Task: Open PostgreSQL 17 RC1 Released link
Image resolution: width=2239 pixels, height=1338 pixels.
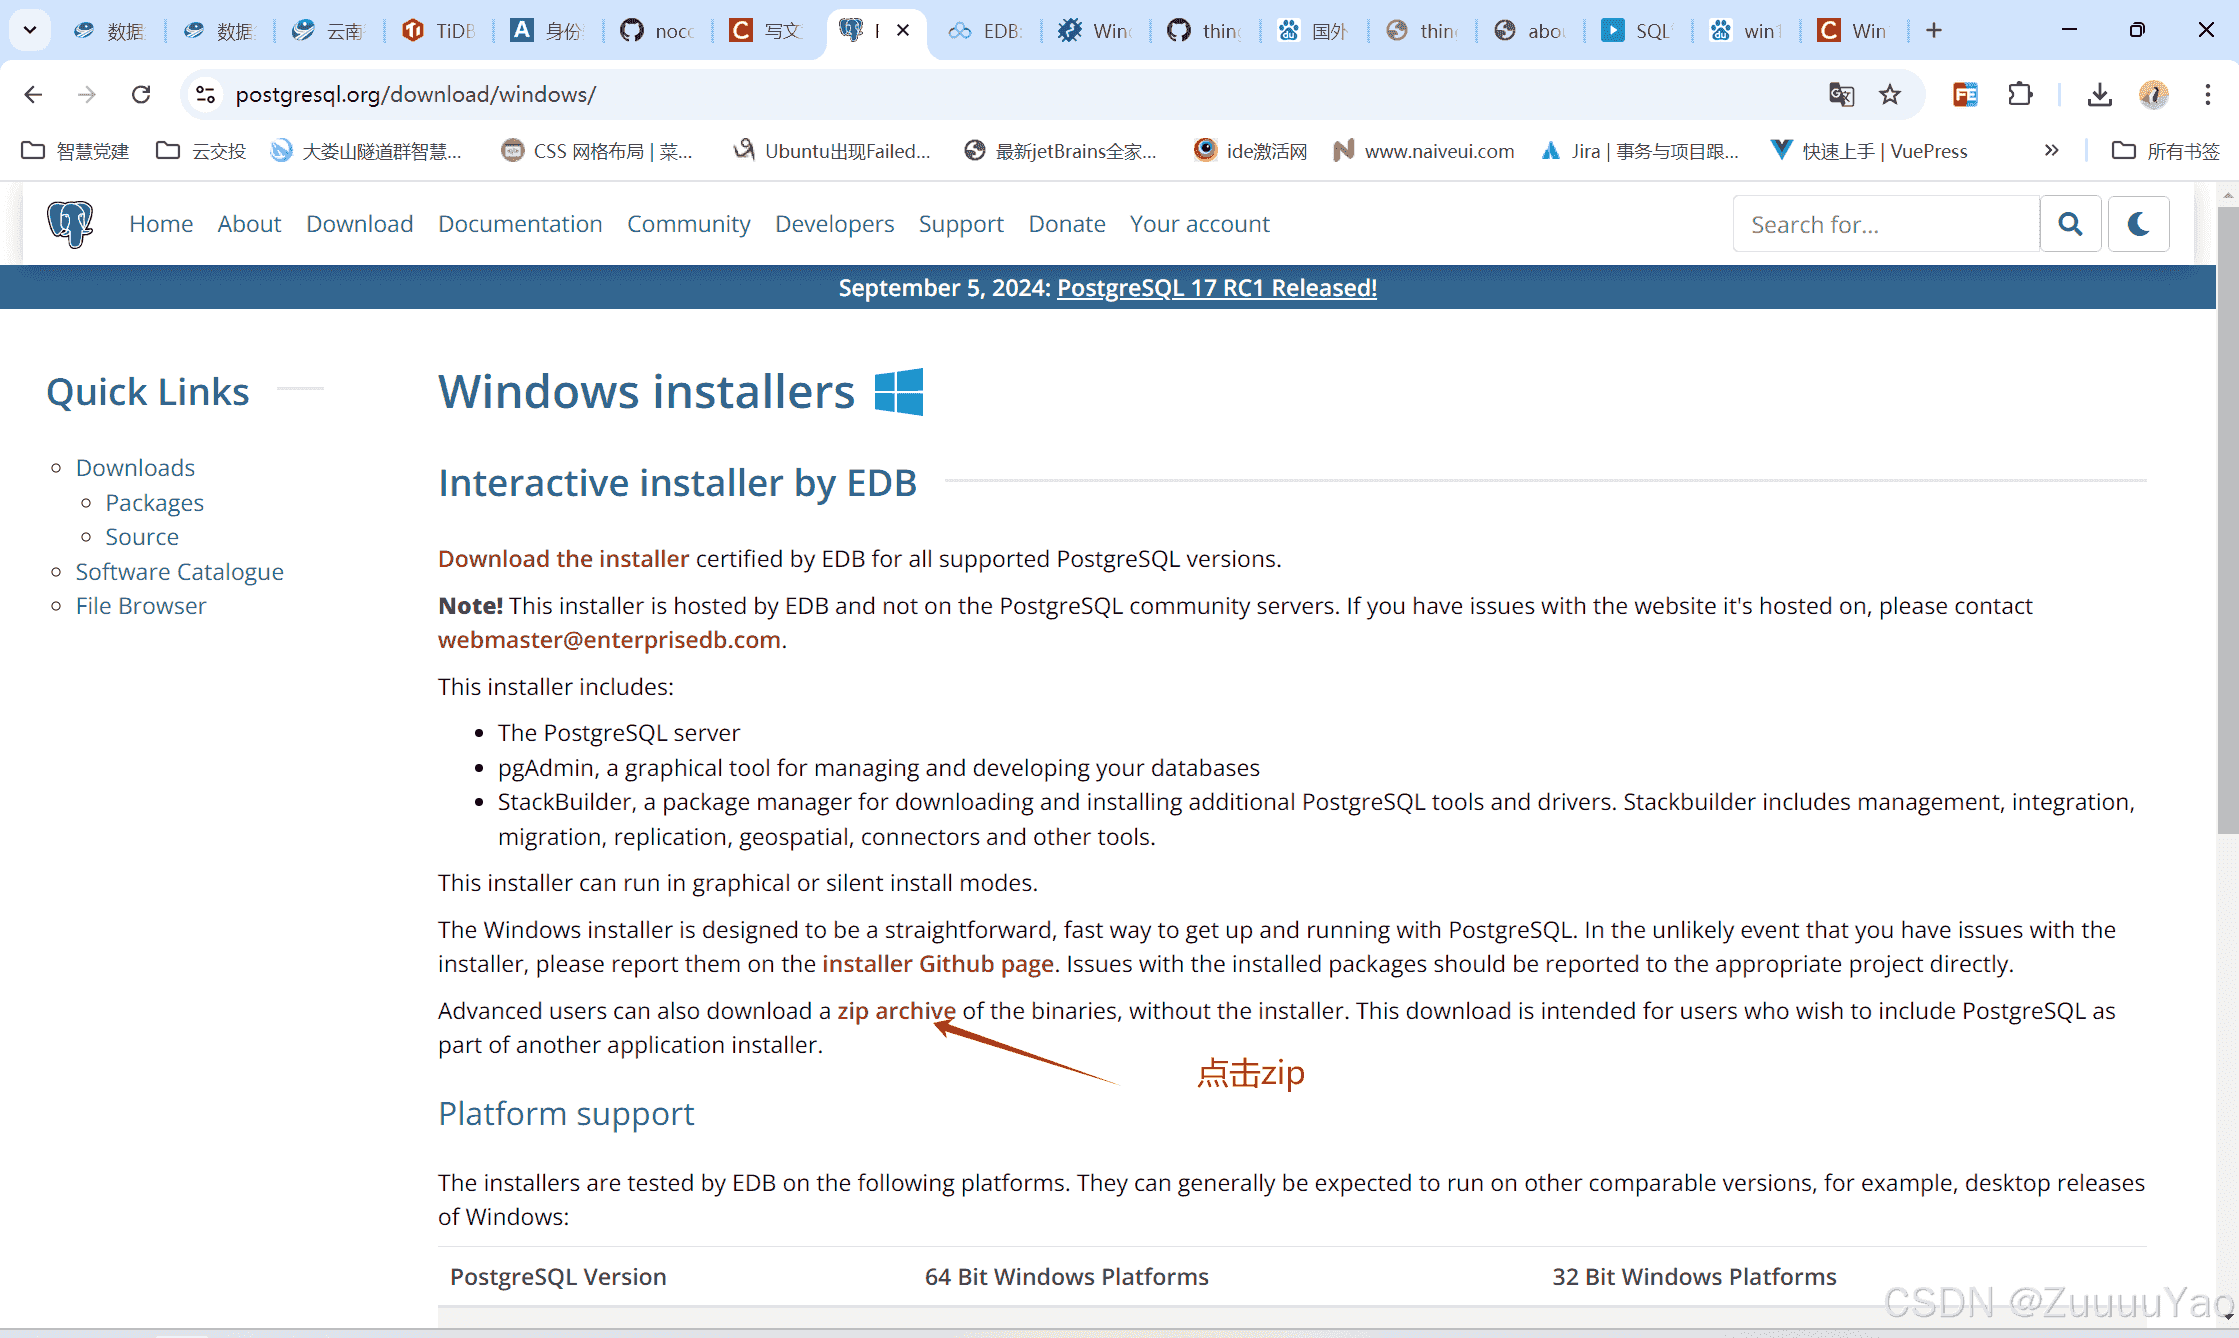Action: click(x=1216, y=288)
